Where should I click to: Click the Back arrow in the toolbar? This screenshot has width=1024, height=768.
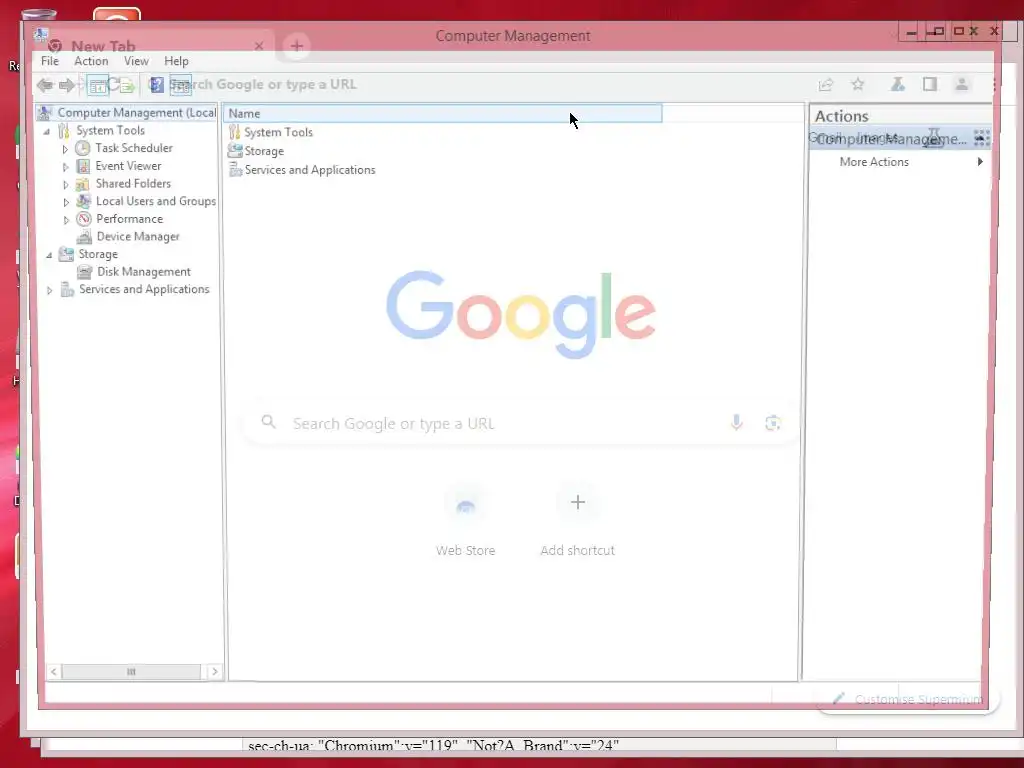pyautogui.click(x=45, y=85)
